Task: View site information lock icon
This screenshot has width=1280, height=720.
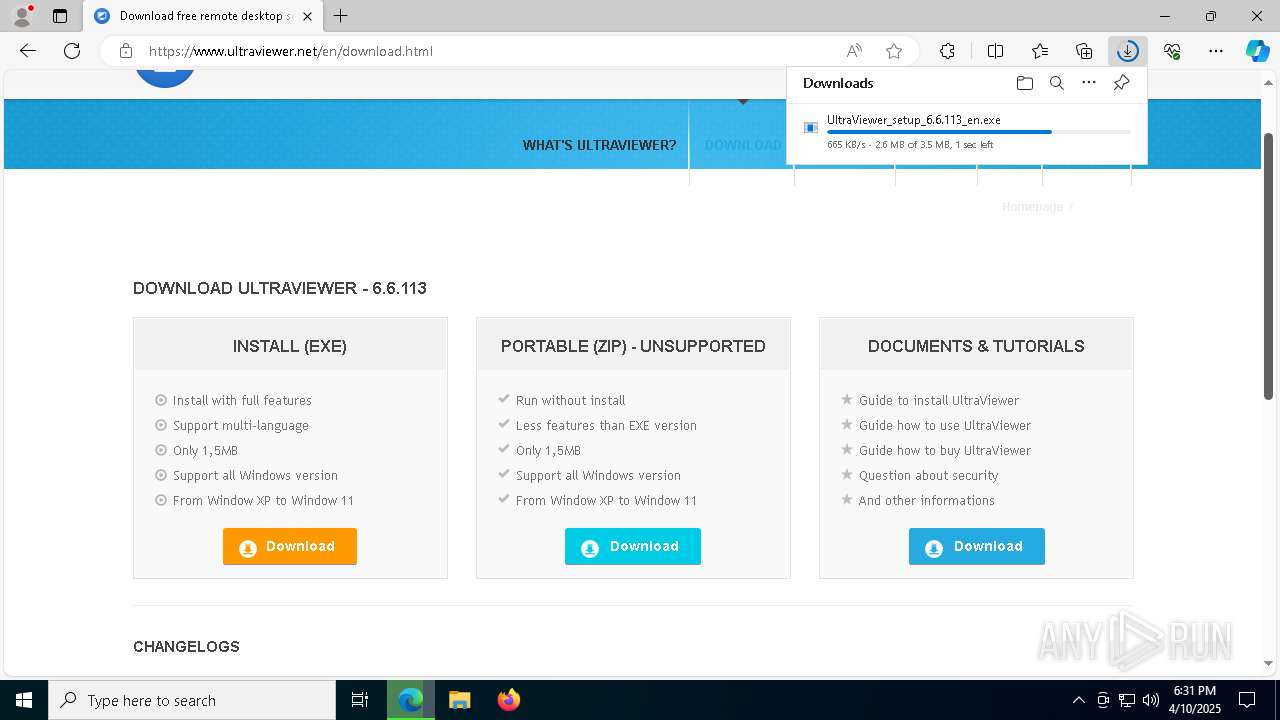Action: pyautogui.click(x=126, y=51)
